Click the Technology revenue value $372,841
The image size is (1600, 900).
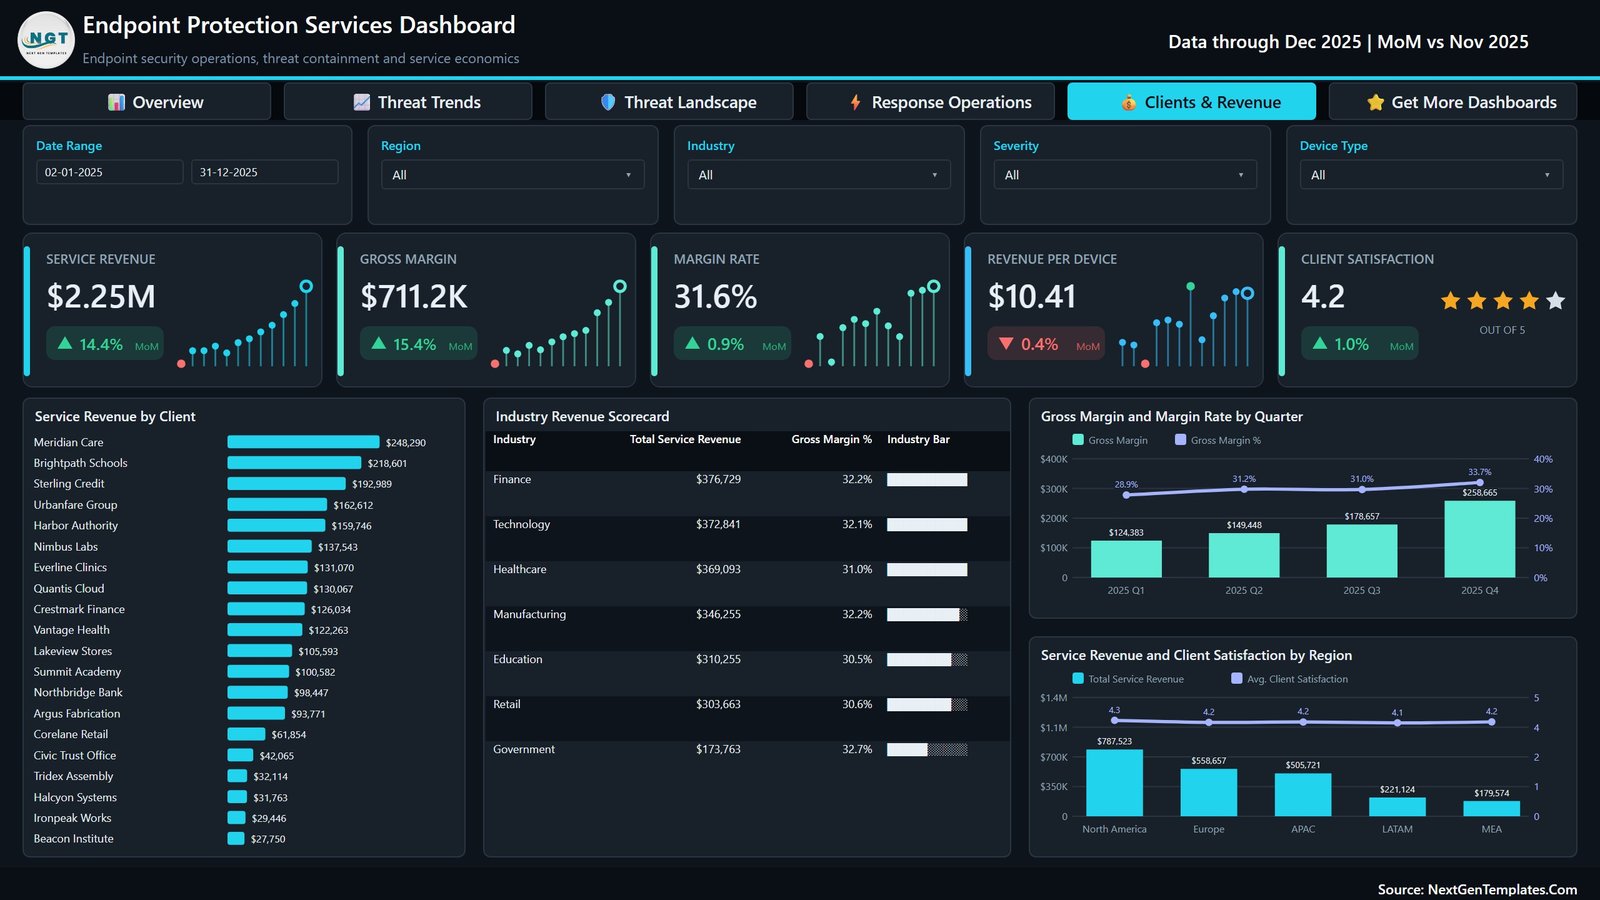[x=718, y=525]
